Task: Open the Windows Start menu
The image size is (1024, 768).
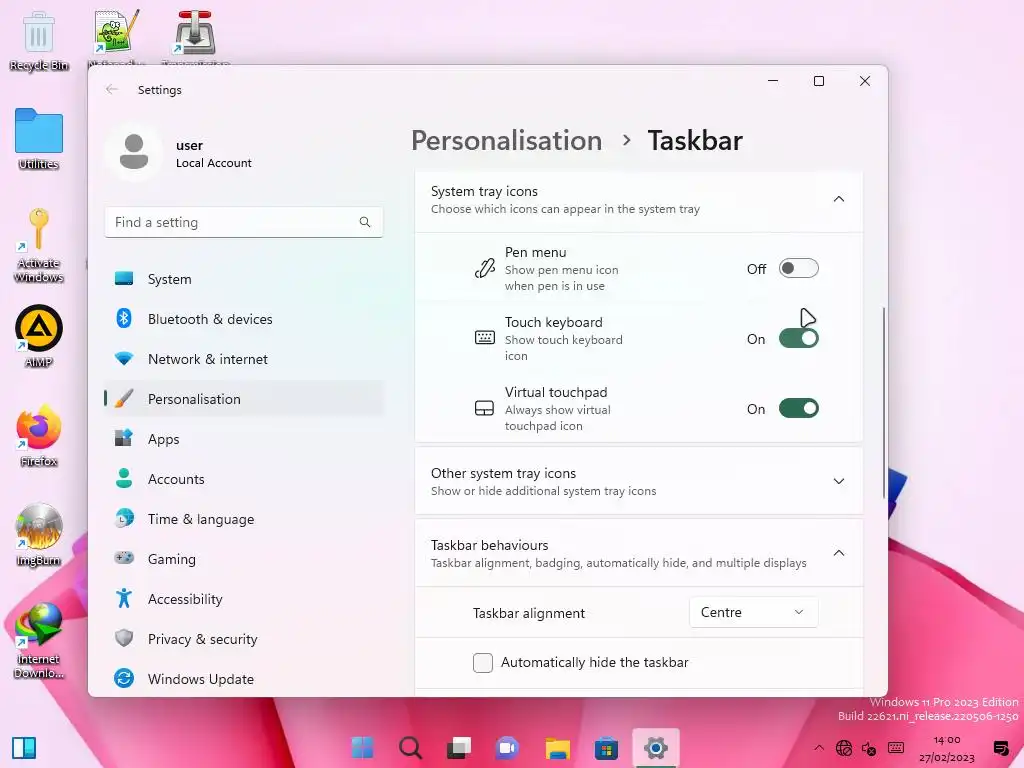Action: (362, 748)
